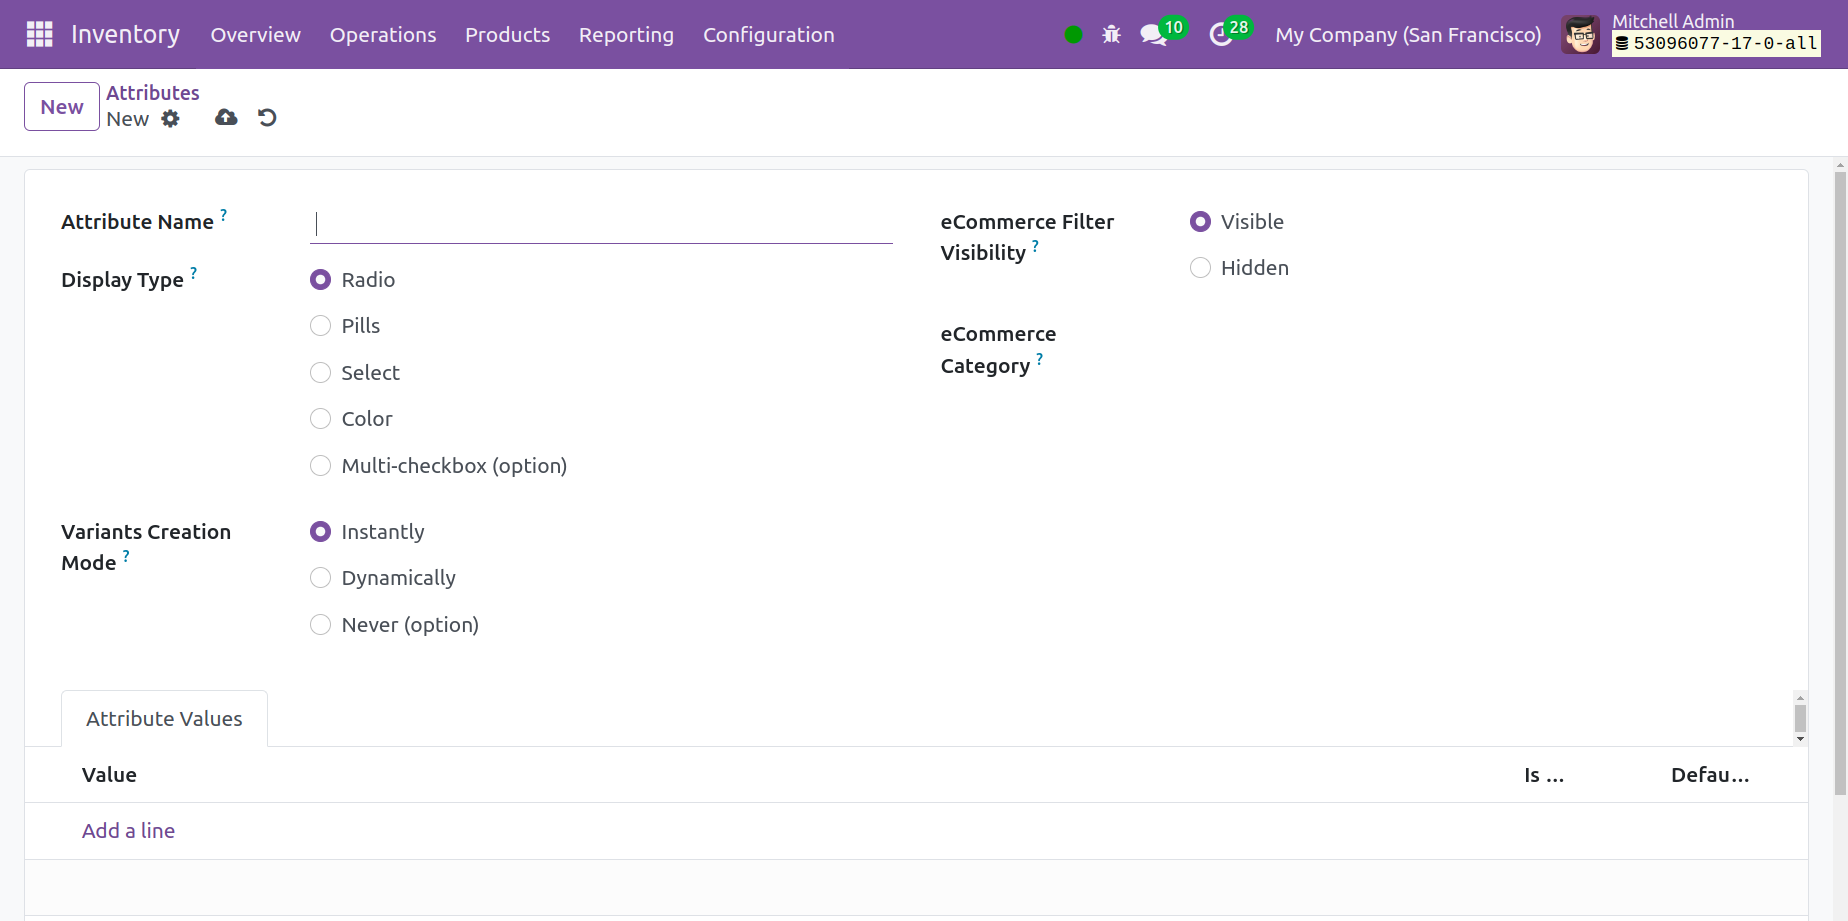Click the gear actions icon beside New

coord(171,119)
